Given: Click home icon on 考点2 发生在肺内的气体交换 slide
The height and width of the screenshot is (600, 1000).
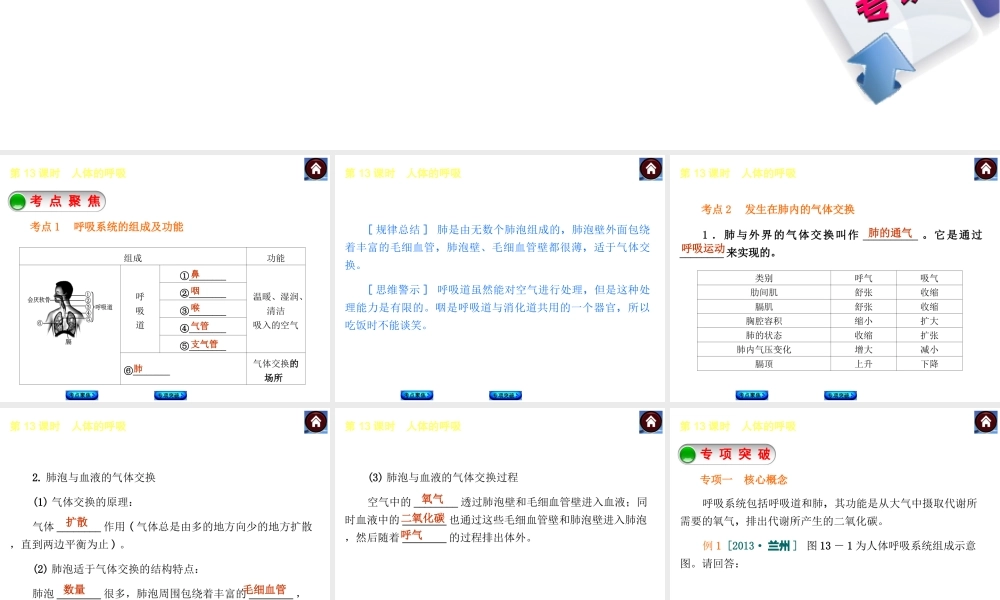Looking at the screenshot, I should pos(985,169).
